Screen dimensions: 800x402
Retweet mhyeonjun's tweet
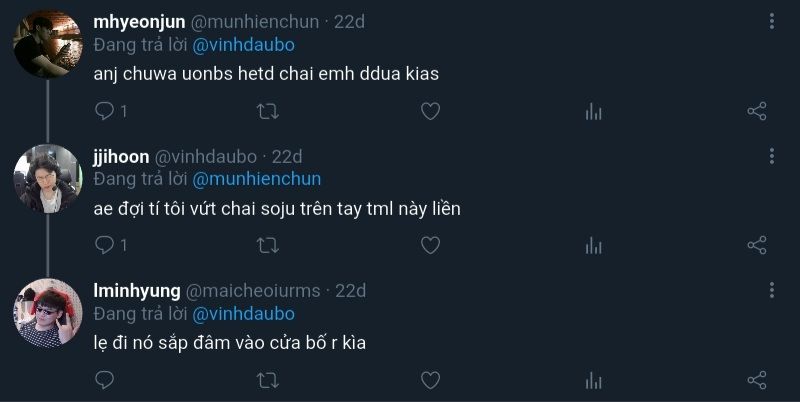tap(268, 111)
